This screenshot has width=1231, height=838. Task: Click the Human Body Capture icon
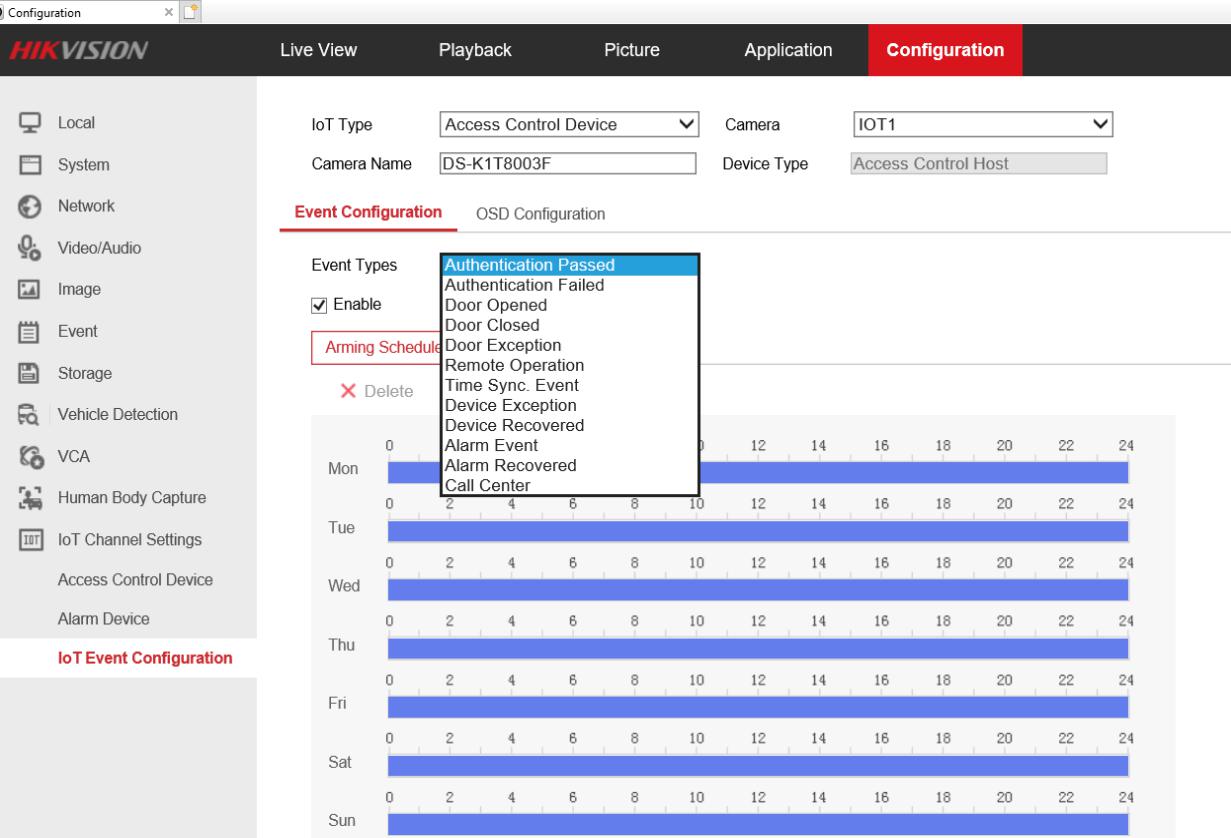coord(30,498)
